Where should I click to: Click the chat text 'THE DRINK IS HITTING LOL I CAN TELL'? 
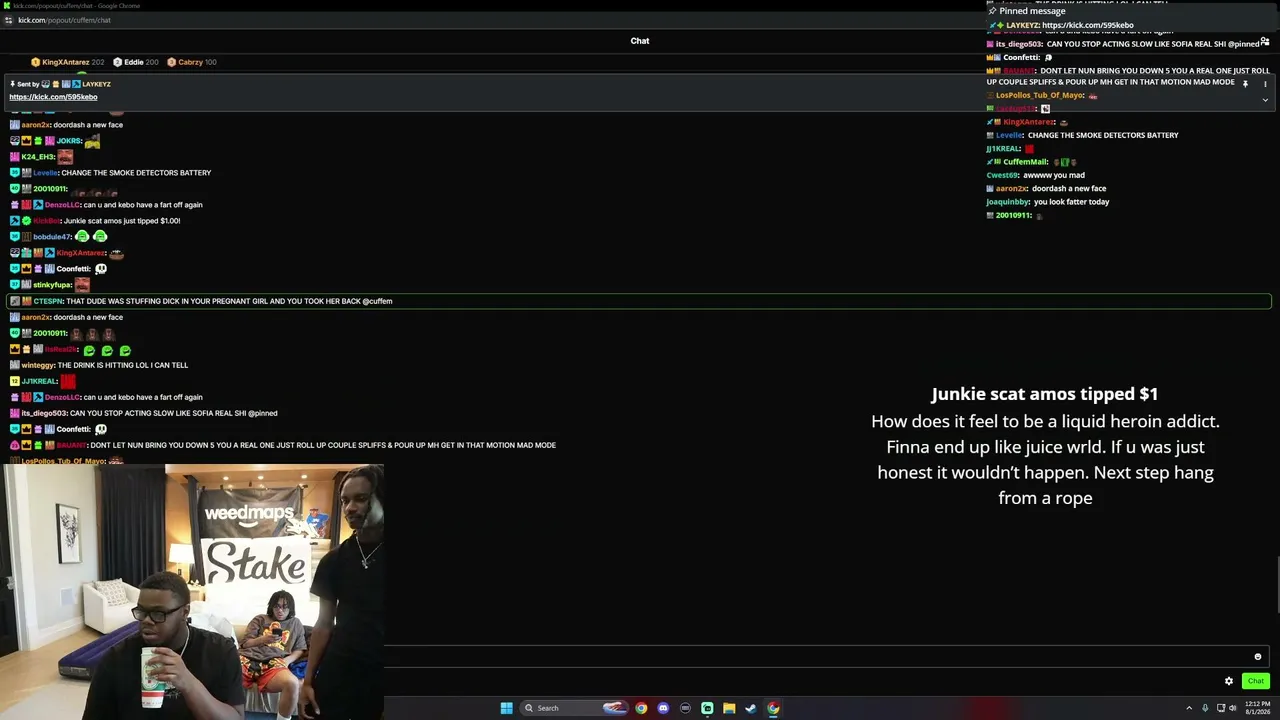tap(123, 365)
